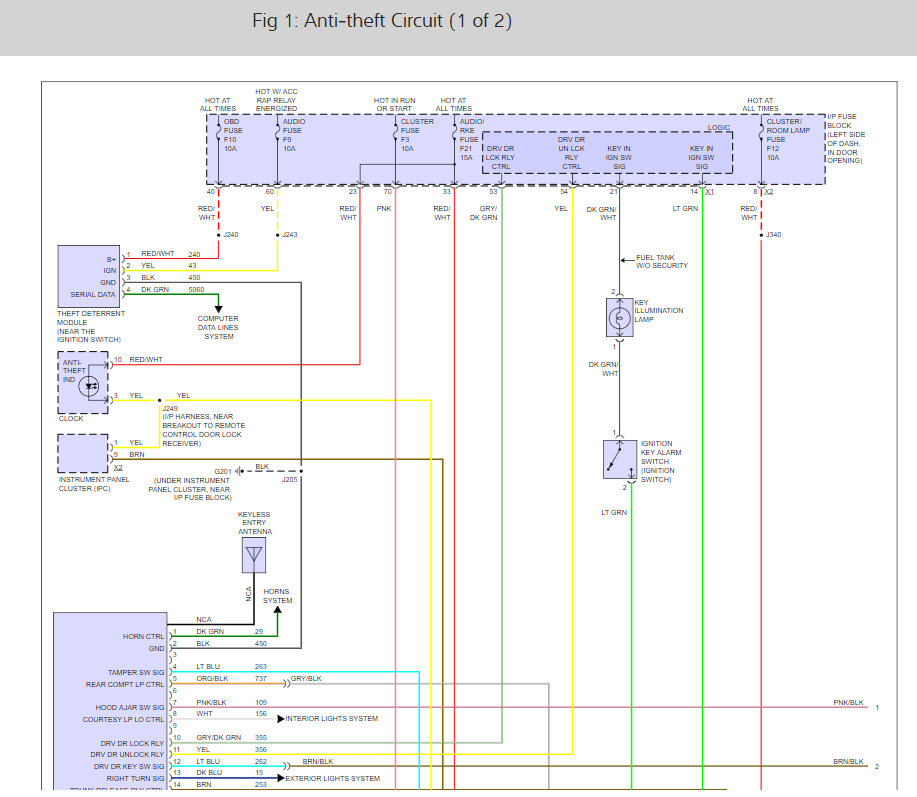Click the J243 splice dot
Image resolution: width=917 pixels, height=797 pixels.
(x=278, y=235)
